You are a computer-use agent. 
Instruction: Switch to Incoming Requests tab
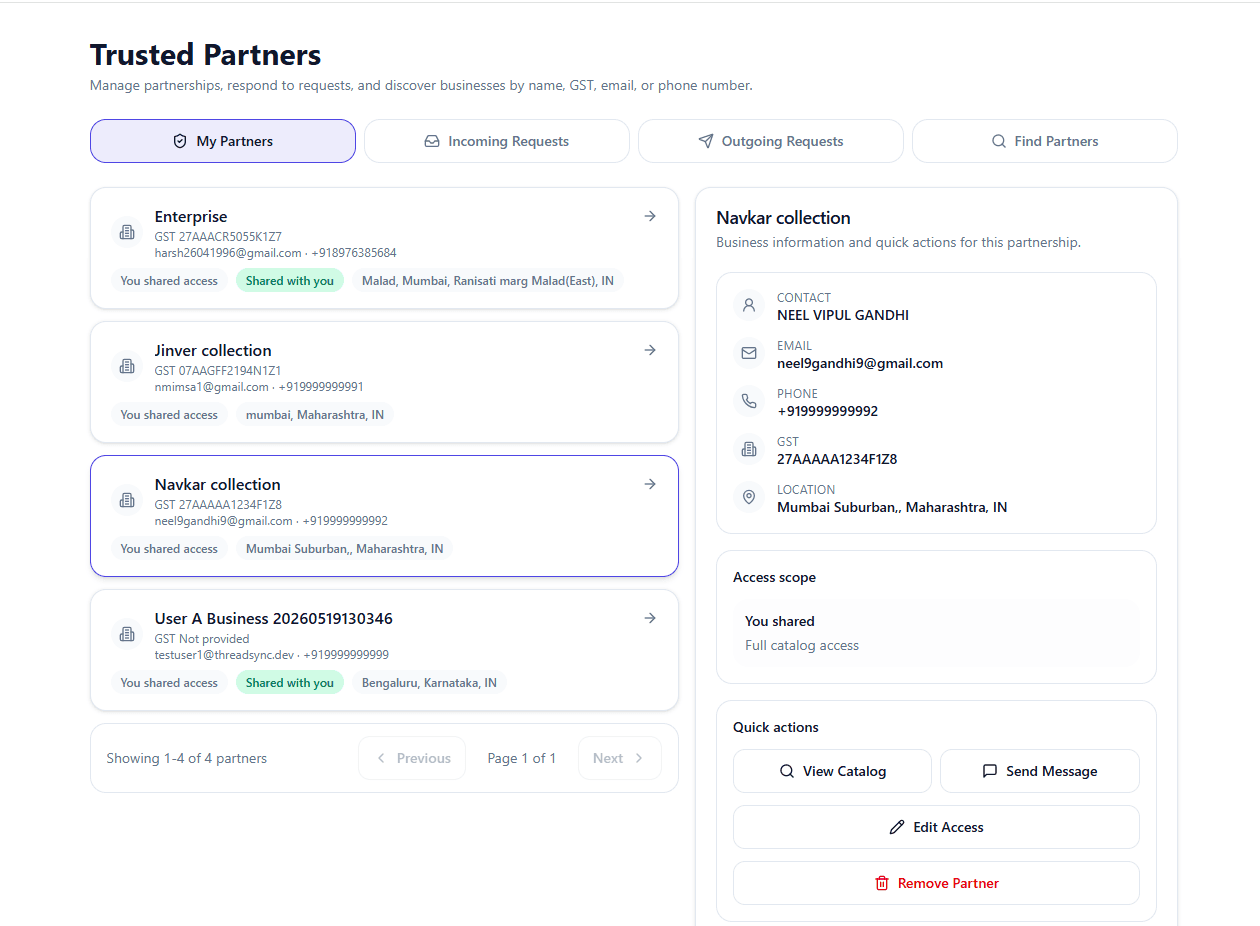point(497,141)
